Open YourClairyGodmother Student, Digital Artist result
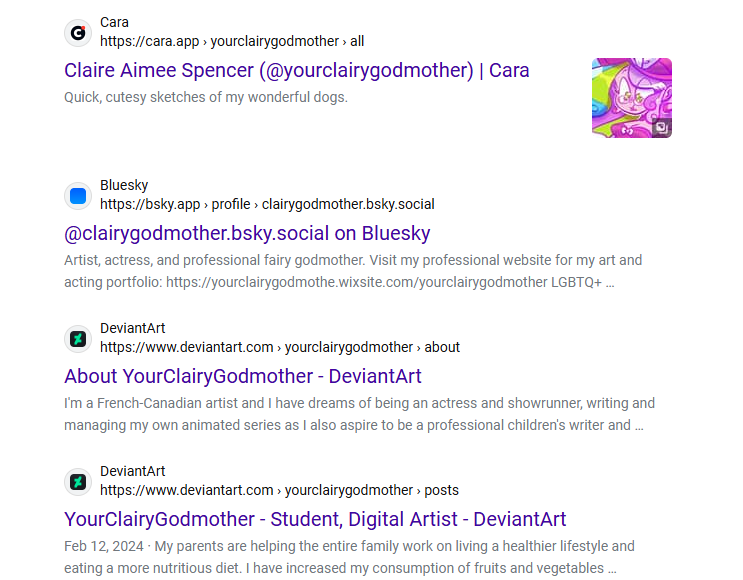 pyautogui.click(x=315, y=519)
